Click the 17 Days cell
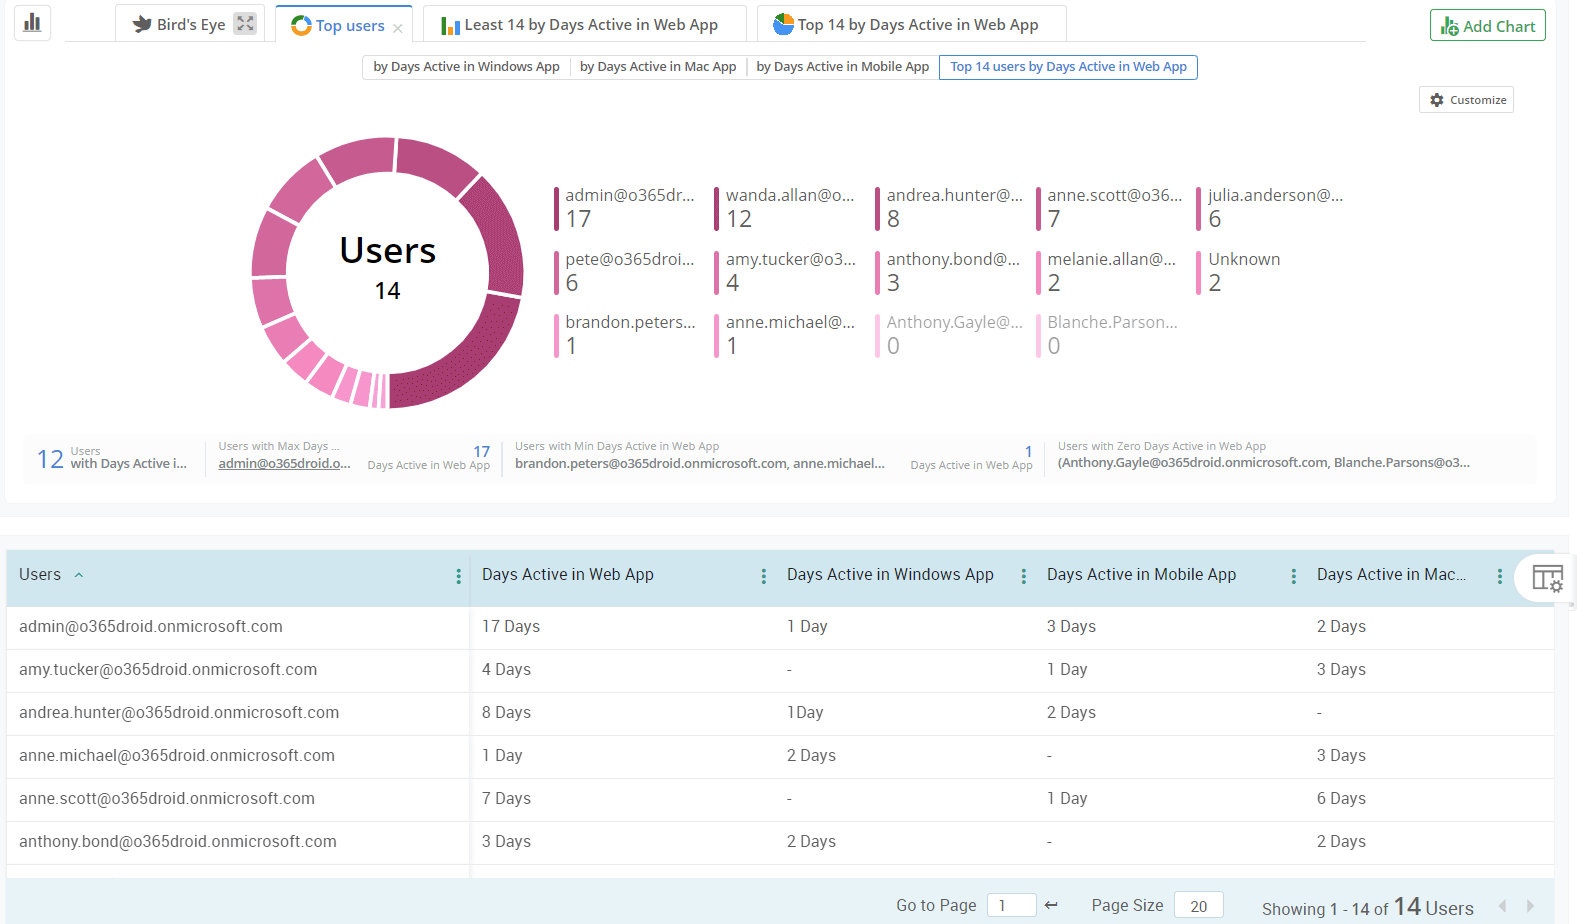The image size is (1577, 924). pyautogui.click(x=511, y=627)
